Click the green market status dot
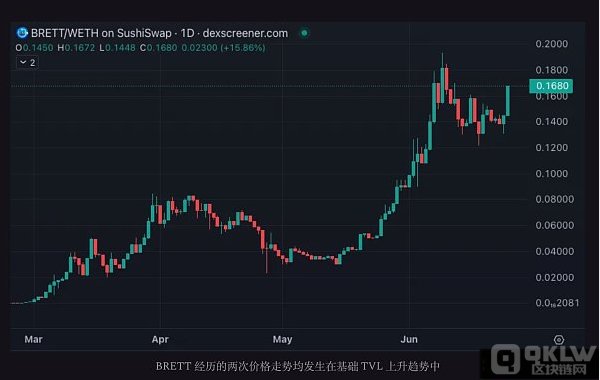600x380 pixels. click(304, 33)
